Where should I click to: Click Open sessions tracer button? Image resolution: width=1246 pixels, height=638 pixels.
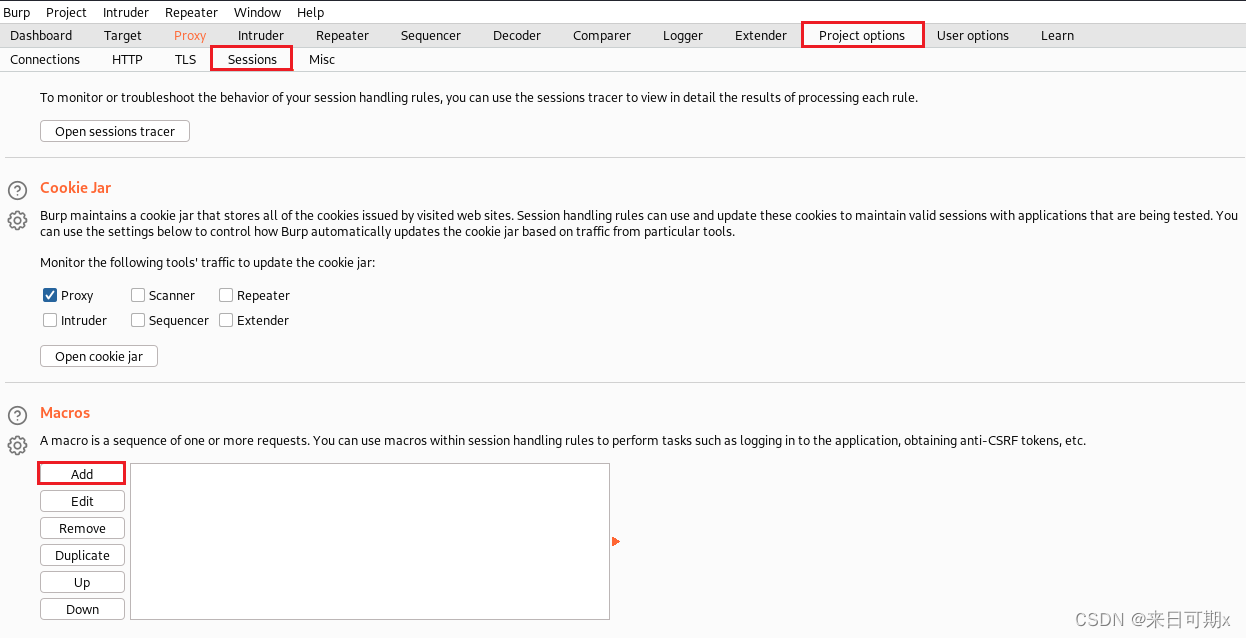(x=115, y=131)
